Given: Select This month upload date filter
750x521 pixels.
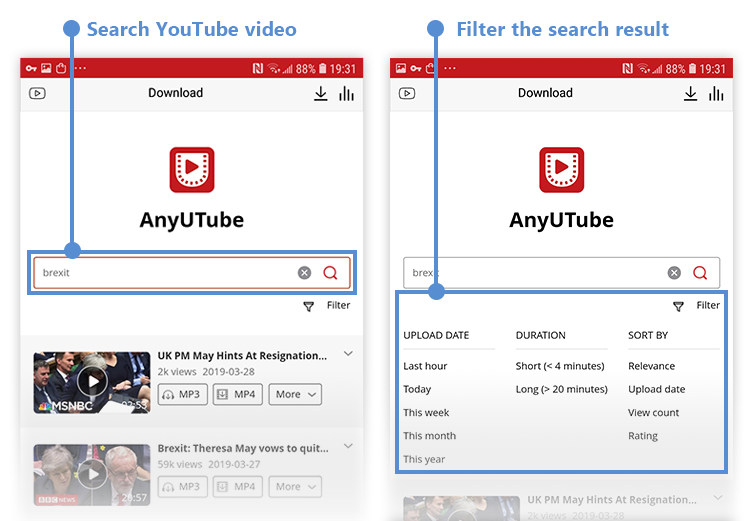Looking at the screenshot, I should [430, 436].
